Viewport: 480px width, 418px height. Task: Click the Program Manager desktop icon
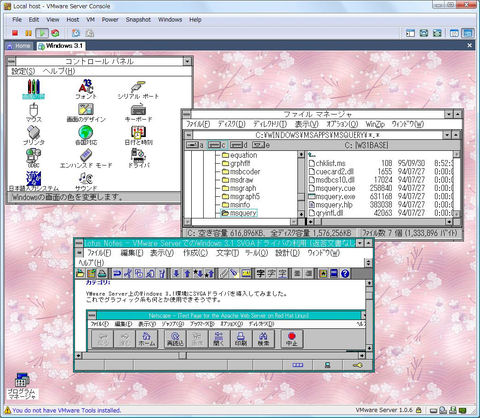tap(22, 386)
